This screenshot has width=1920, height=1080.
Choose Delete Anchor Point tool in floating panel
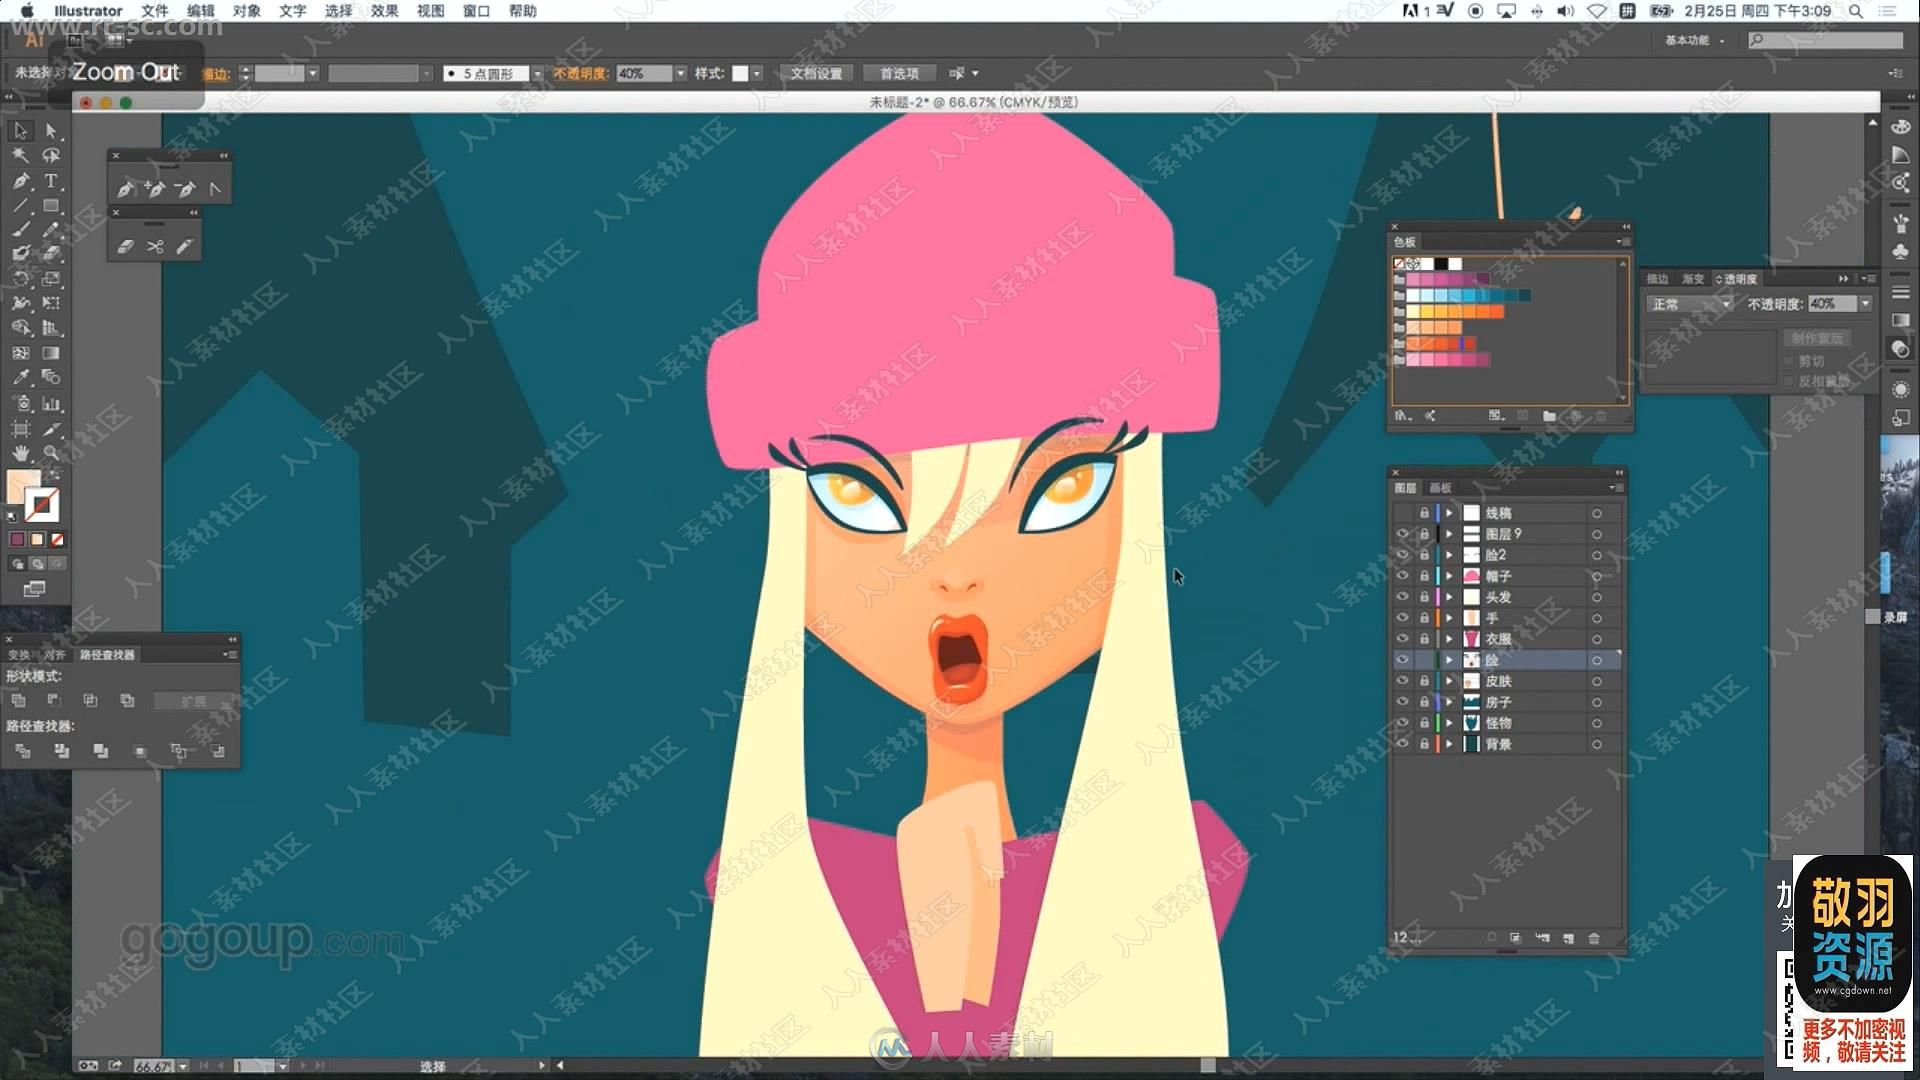point(184,189)
